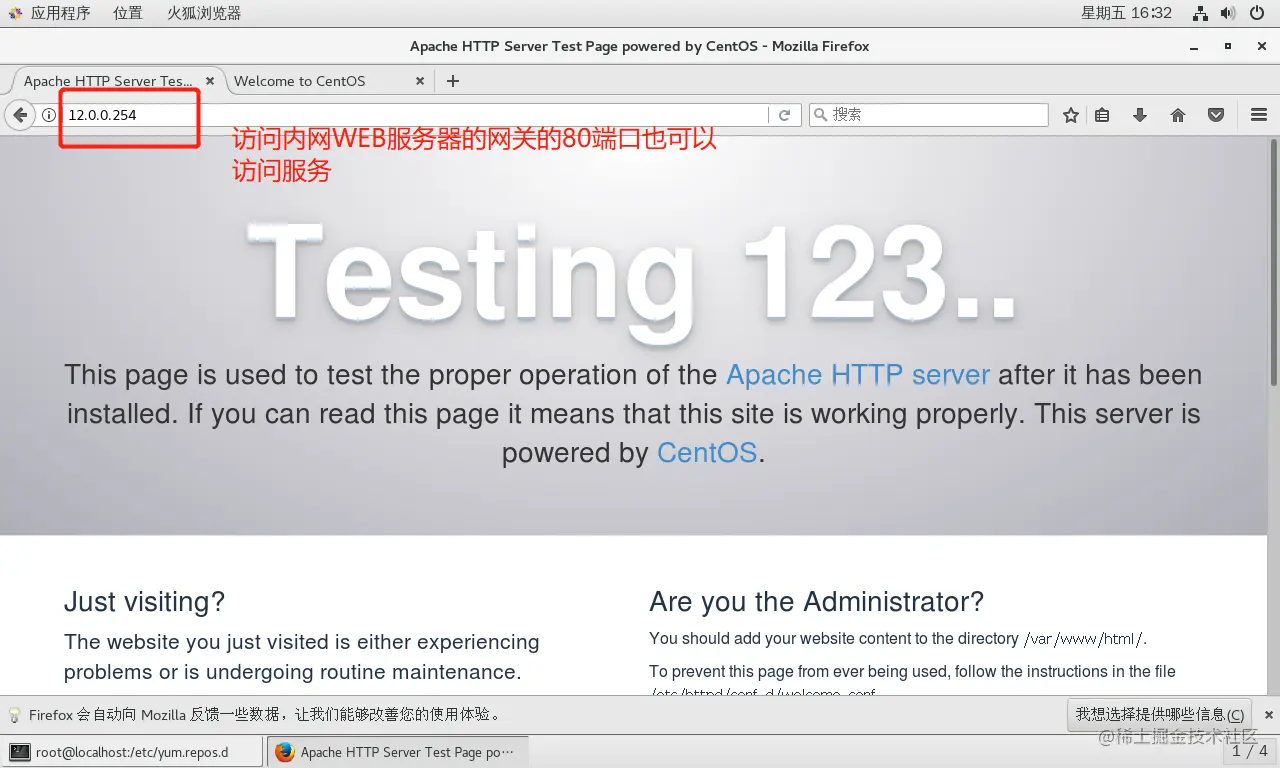1280x768 pixels.
Task: Click the Are you the Administrator? heading
Action: 817,602
